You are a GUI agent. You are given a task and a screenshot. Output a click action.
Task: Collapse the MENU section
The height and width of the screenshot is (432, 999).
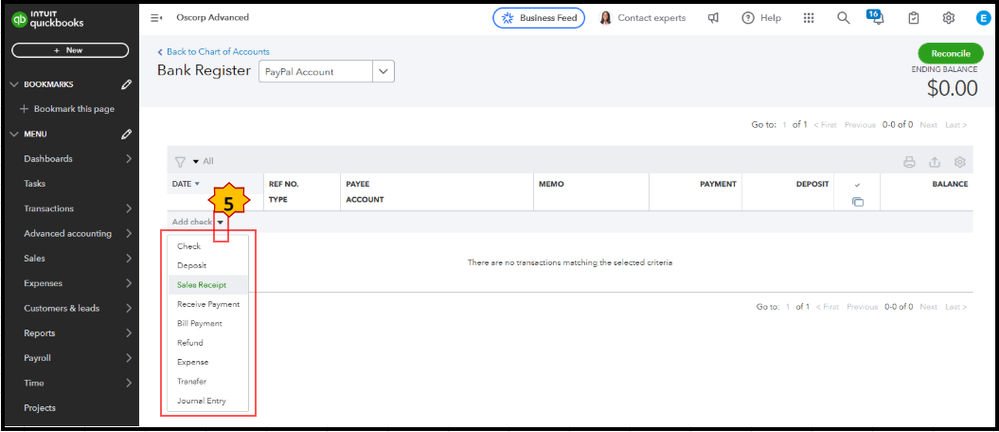pyautogui.click(x=15, y=134)
